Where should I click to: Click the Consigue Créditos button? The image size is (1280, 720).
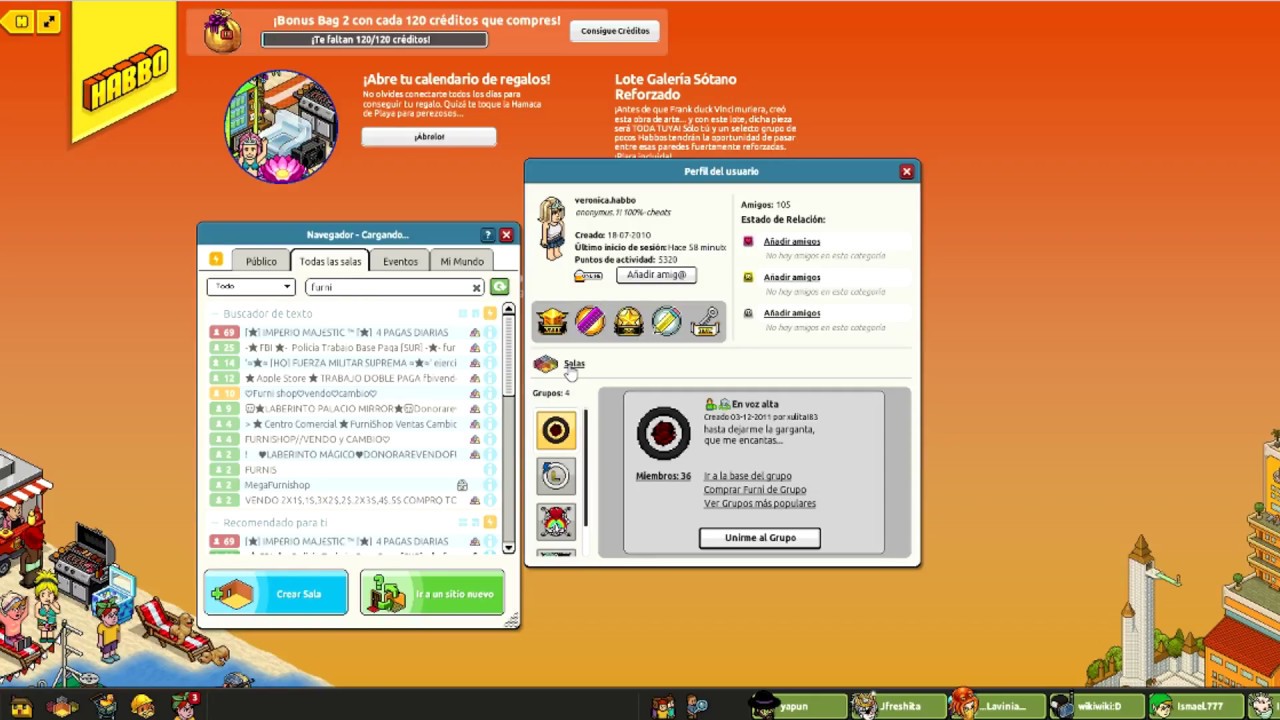point(615,31)
